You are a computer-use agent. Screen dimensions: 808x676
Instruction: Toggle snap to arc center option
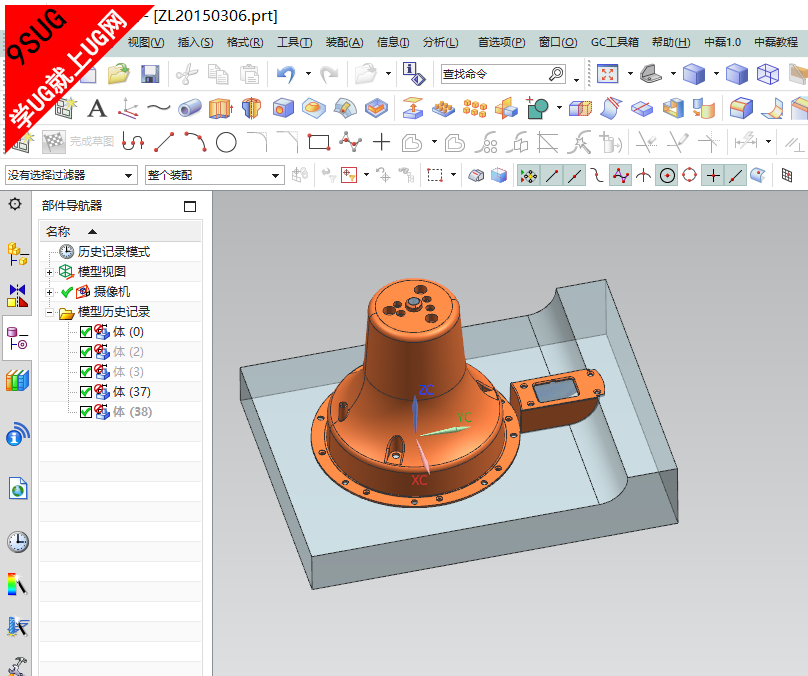(667, 176)
